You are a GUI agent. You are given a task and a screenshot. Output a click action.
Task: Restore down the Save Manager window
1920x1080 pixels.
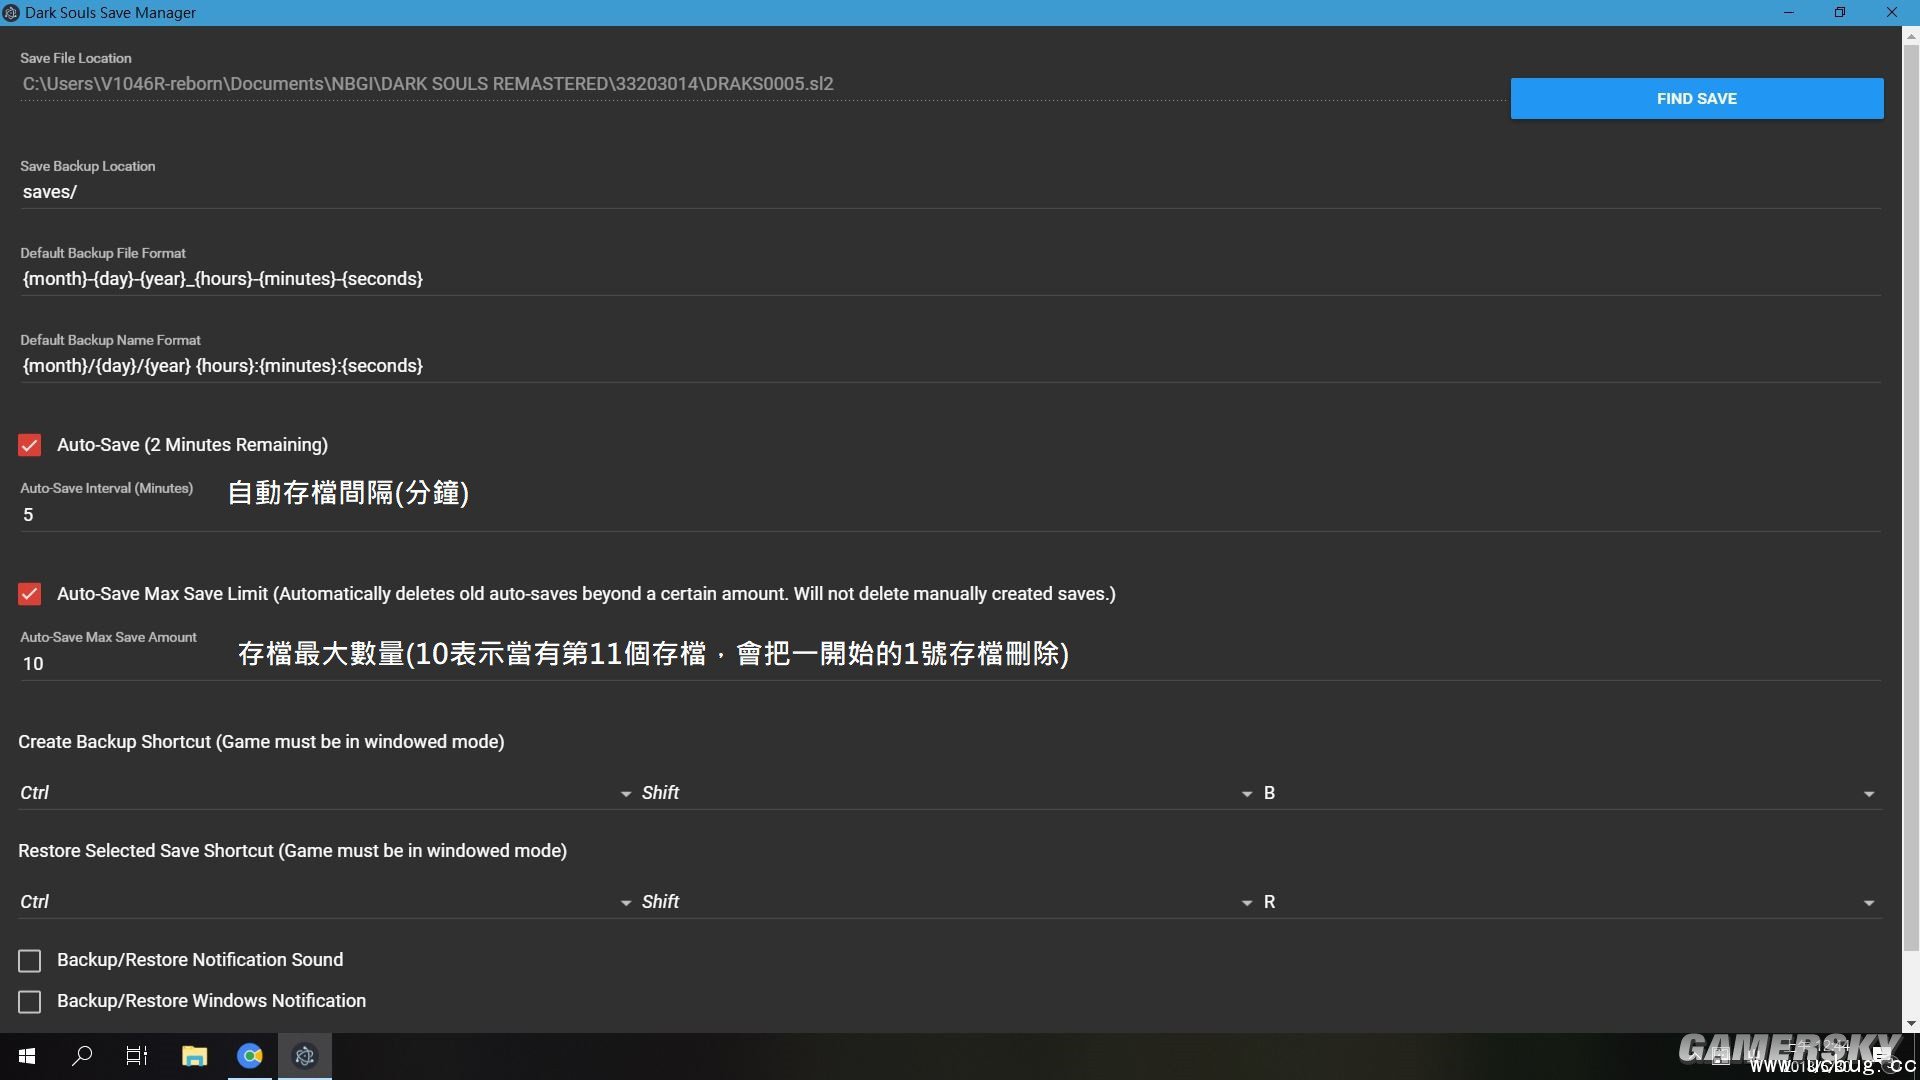(1840, 12)
